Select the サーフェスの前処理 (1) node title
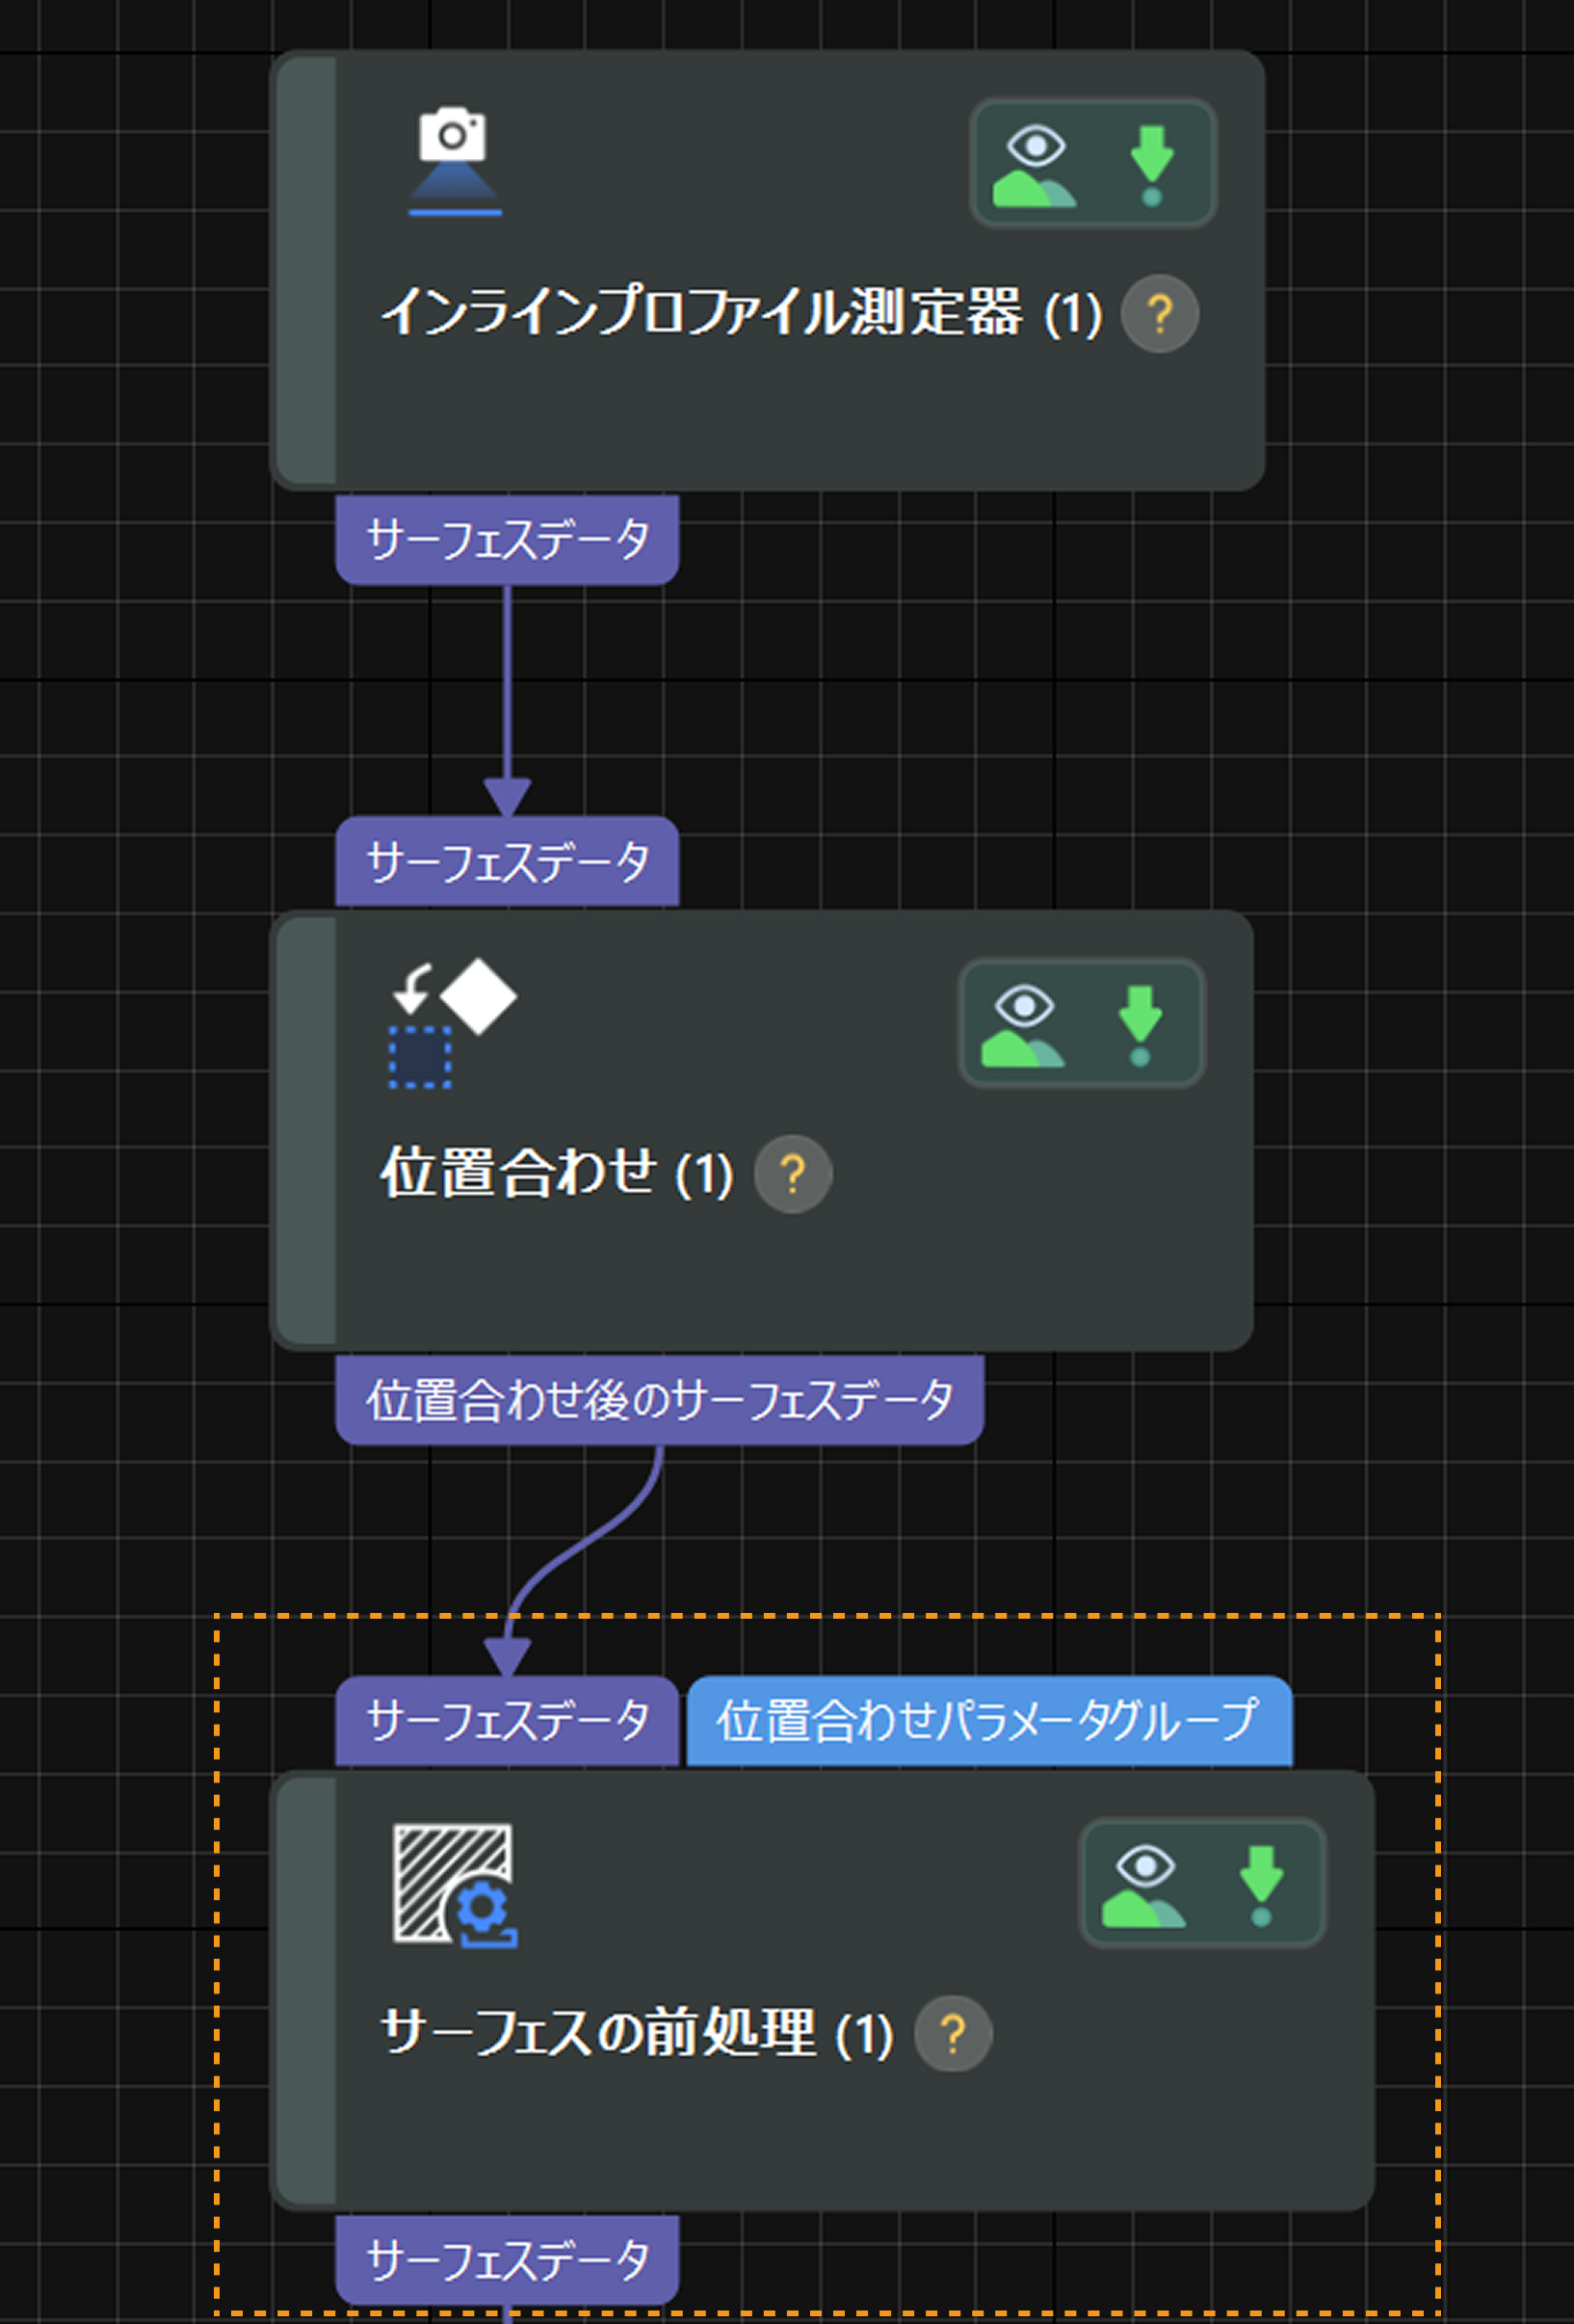Screen dimensions: 1574x2324 tap(637, 2033)
